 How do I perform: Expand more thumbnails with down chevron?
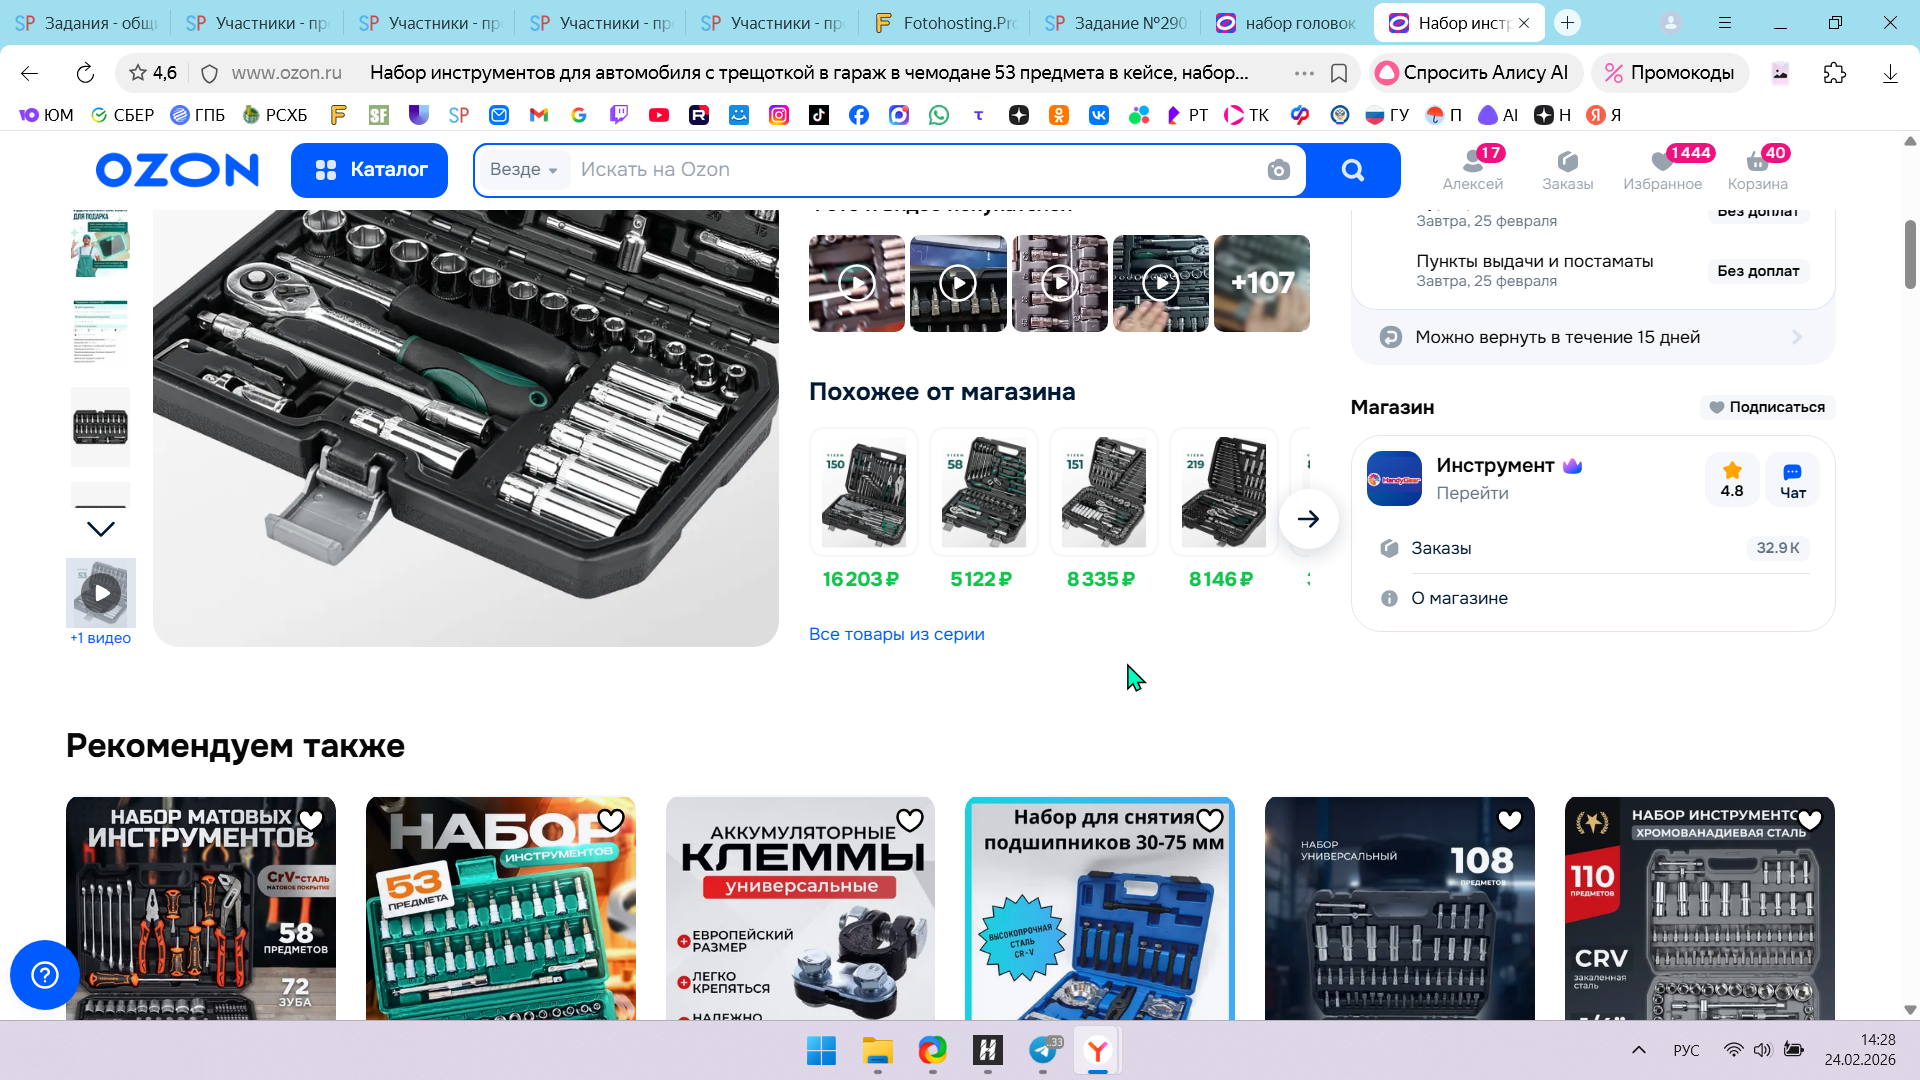pos(101,528)
